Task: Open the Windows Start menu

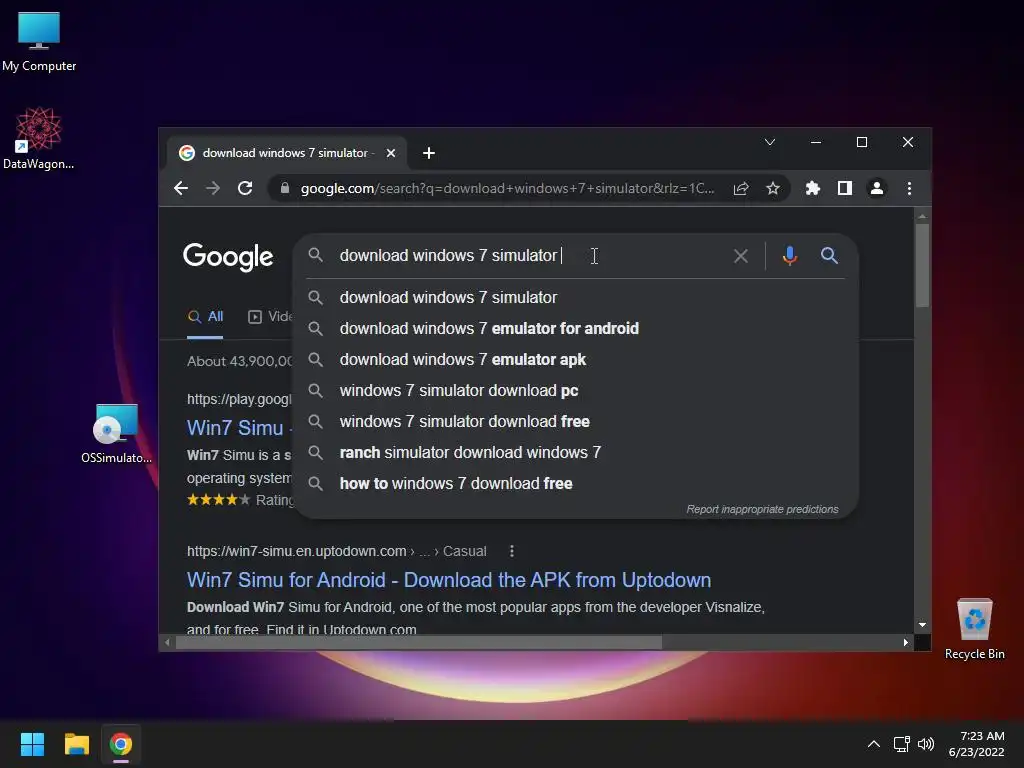Action: 32,744
